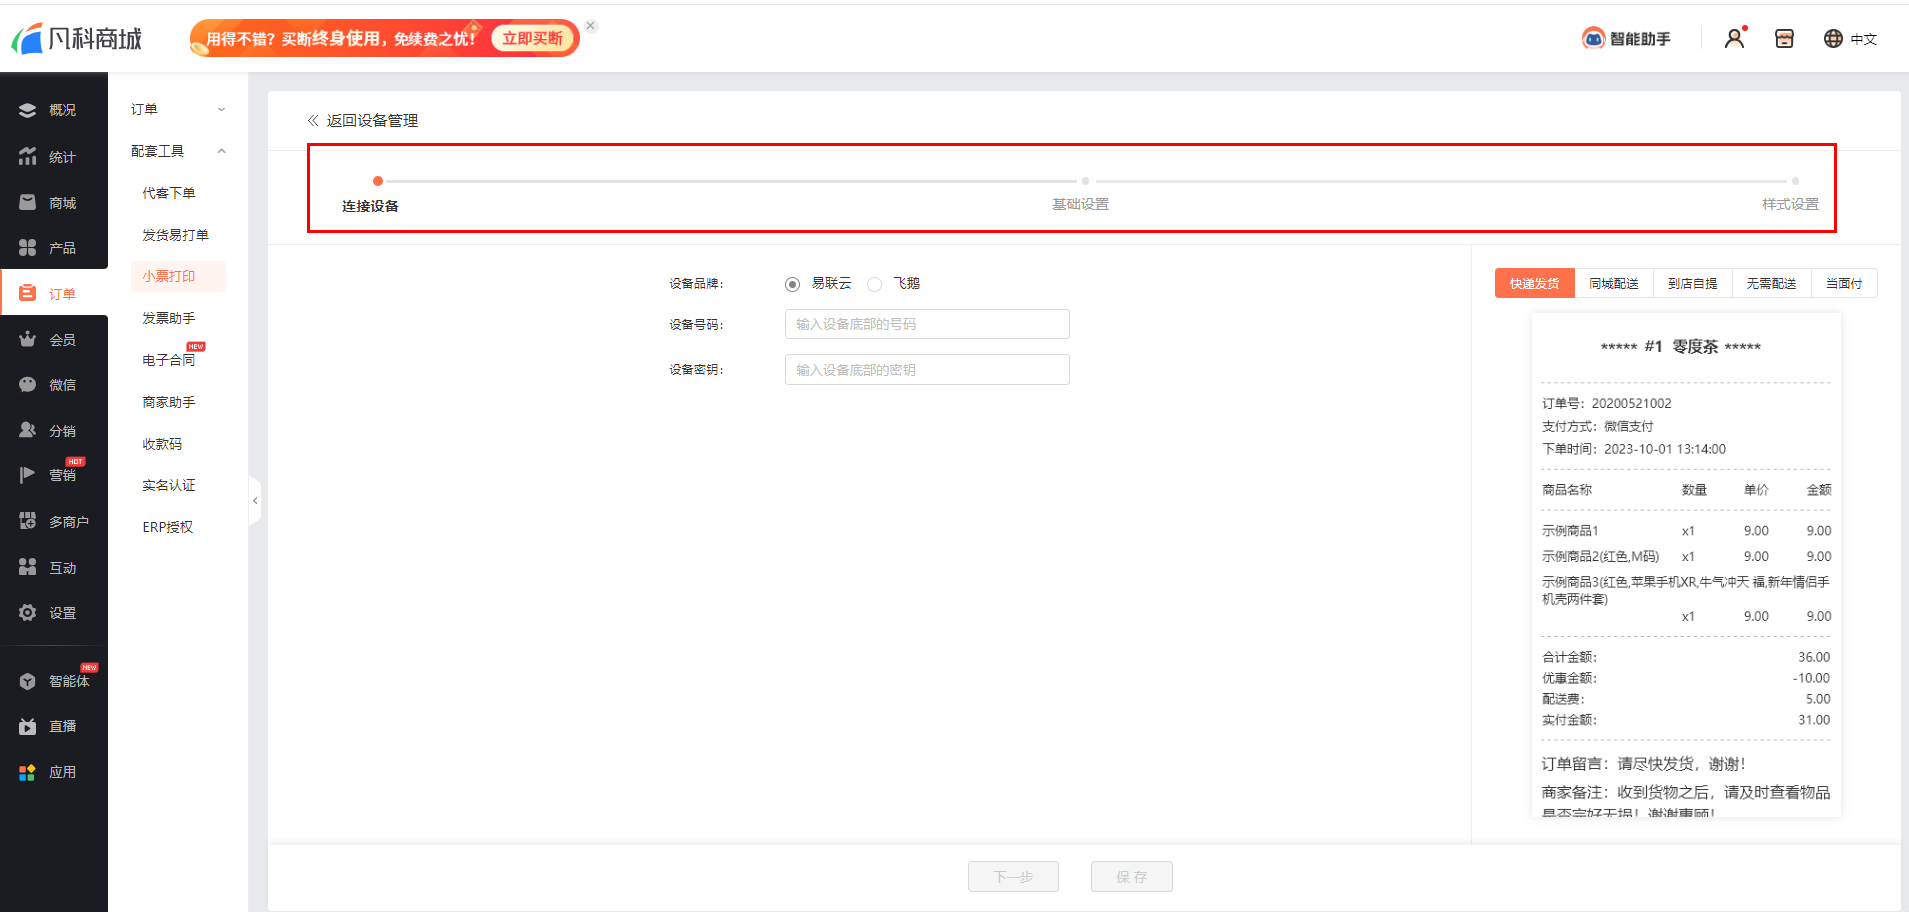
Task: Open the 直播 live stream icon
Action: (x=27, y=727)
